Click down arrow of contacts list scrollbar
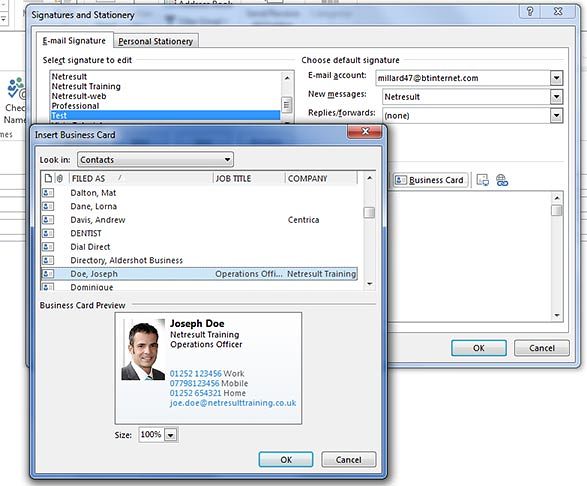The width and height of the screenshot is (587, 486). [x=369, y=284]
